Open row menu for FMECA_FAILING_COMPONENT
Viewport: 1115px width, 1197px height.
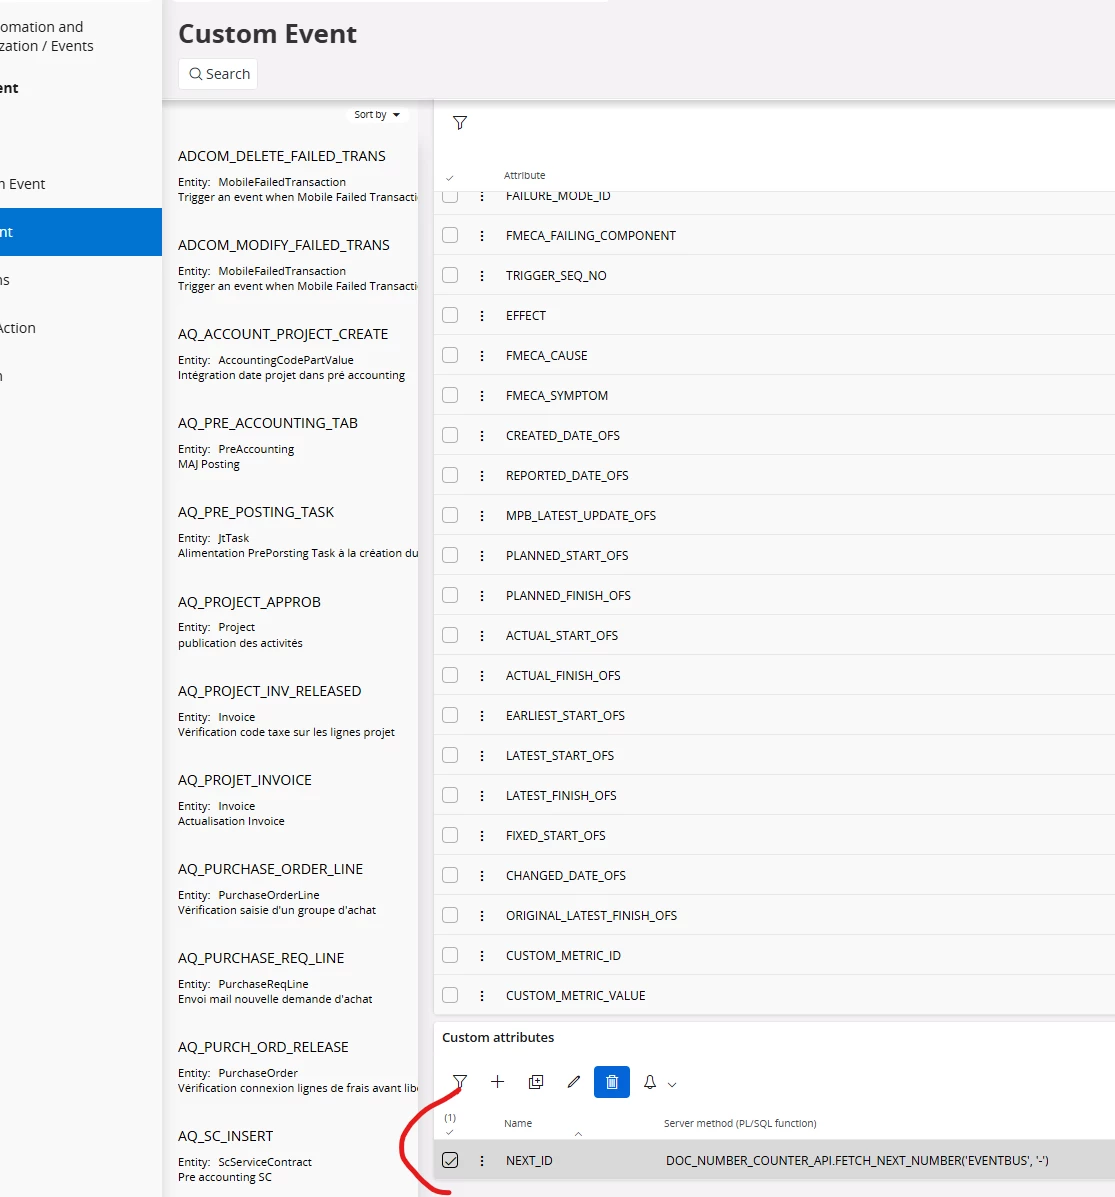point(482,236)
